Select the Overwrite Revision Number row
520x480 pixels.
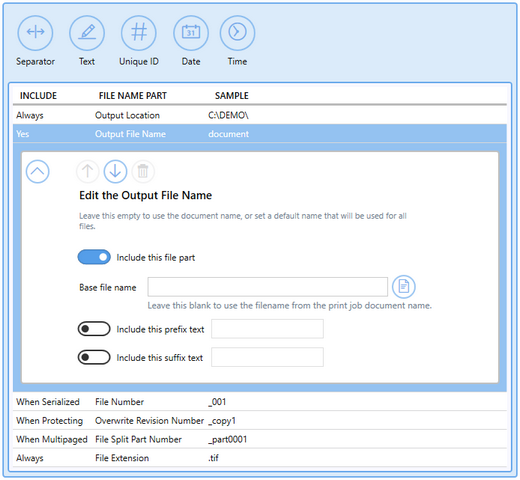click(260, 420)
